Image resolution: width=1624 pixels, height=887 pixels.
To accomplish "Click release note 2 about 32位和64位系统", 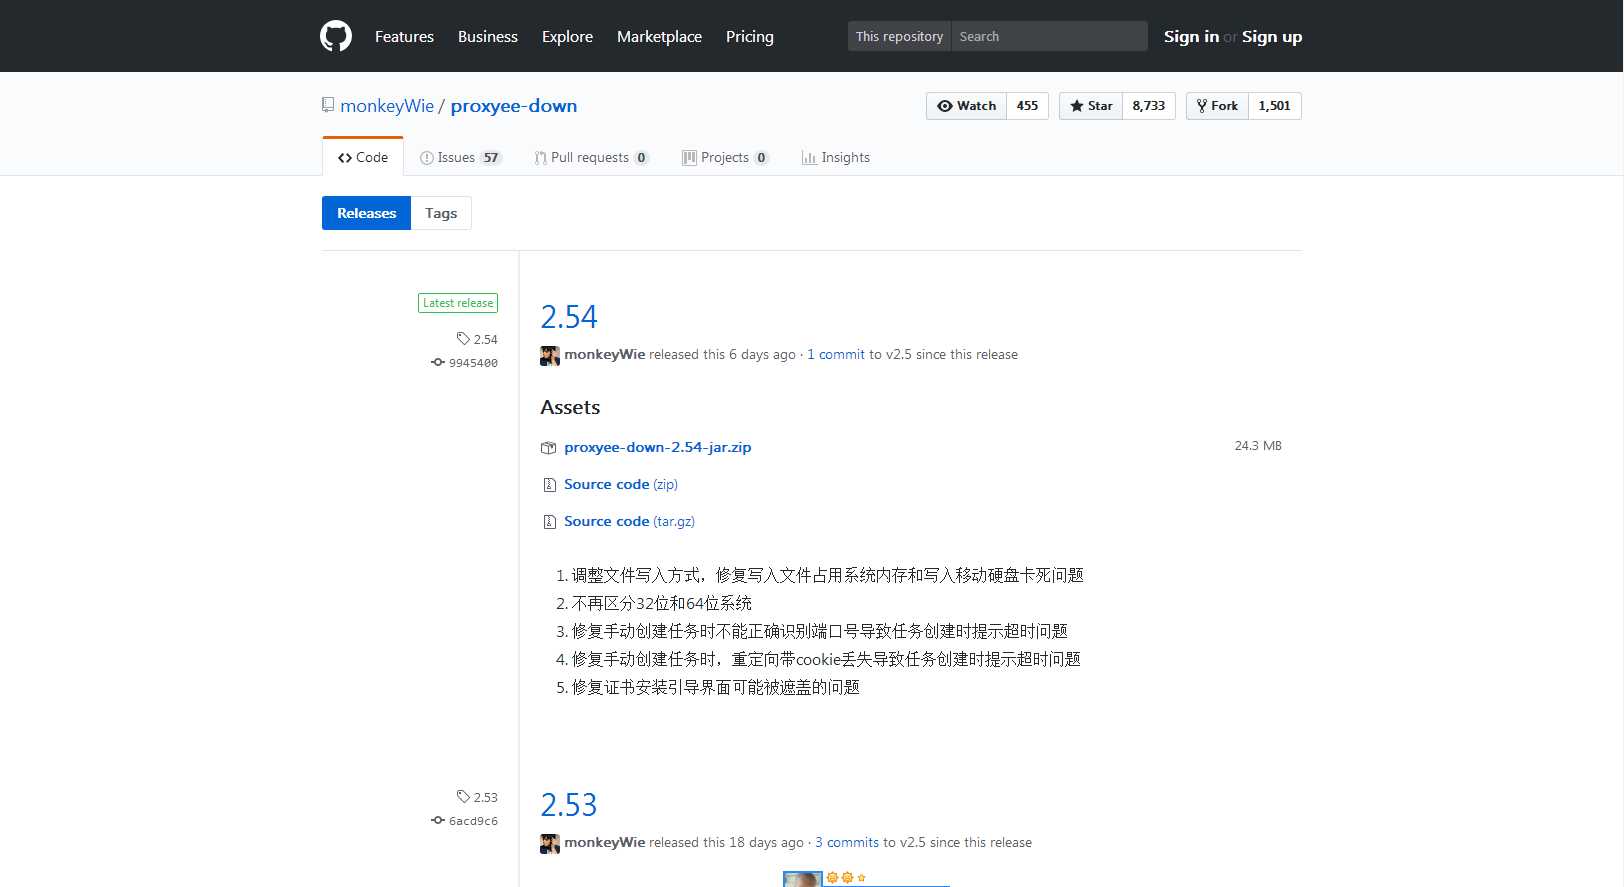I will pyautogui.click(x=661, y=603).
